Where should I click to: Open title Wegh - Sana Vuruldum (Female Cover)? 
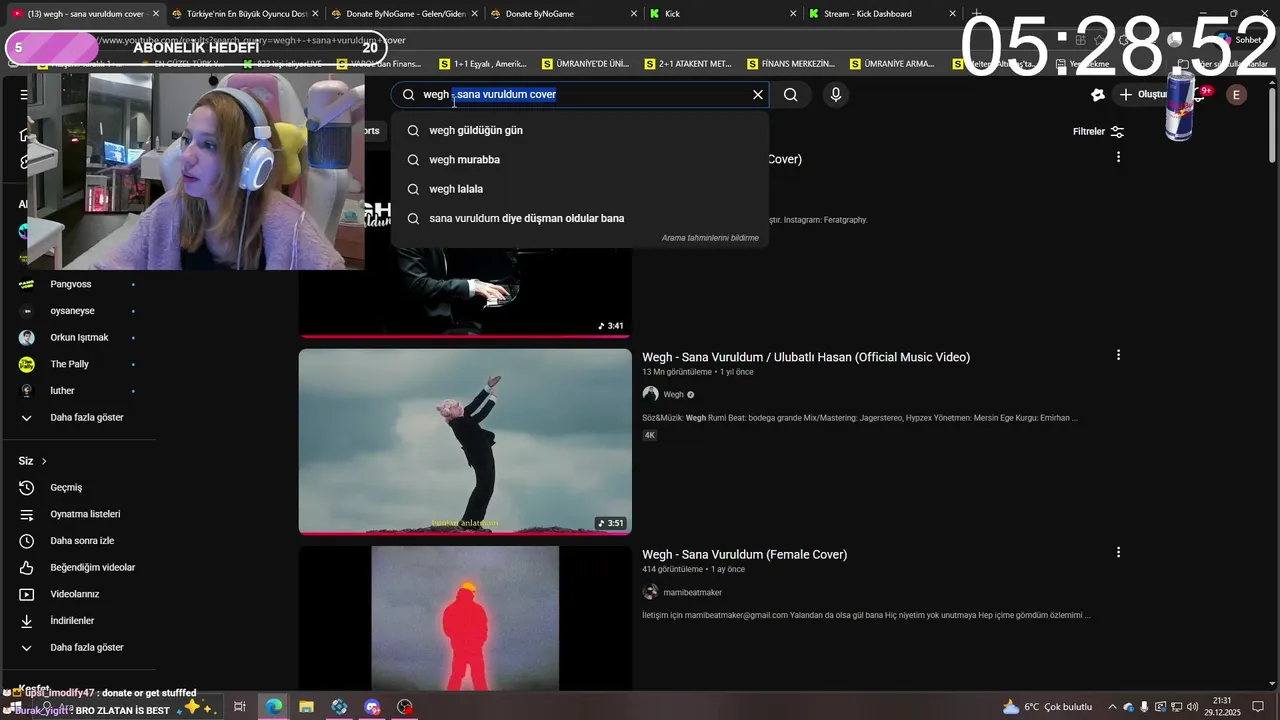tap(744, 554)
